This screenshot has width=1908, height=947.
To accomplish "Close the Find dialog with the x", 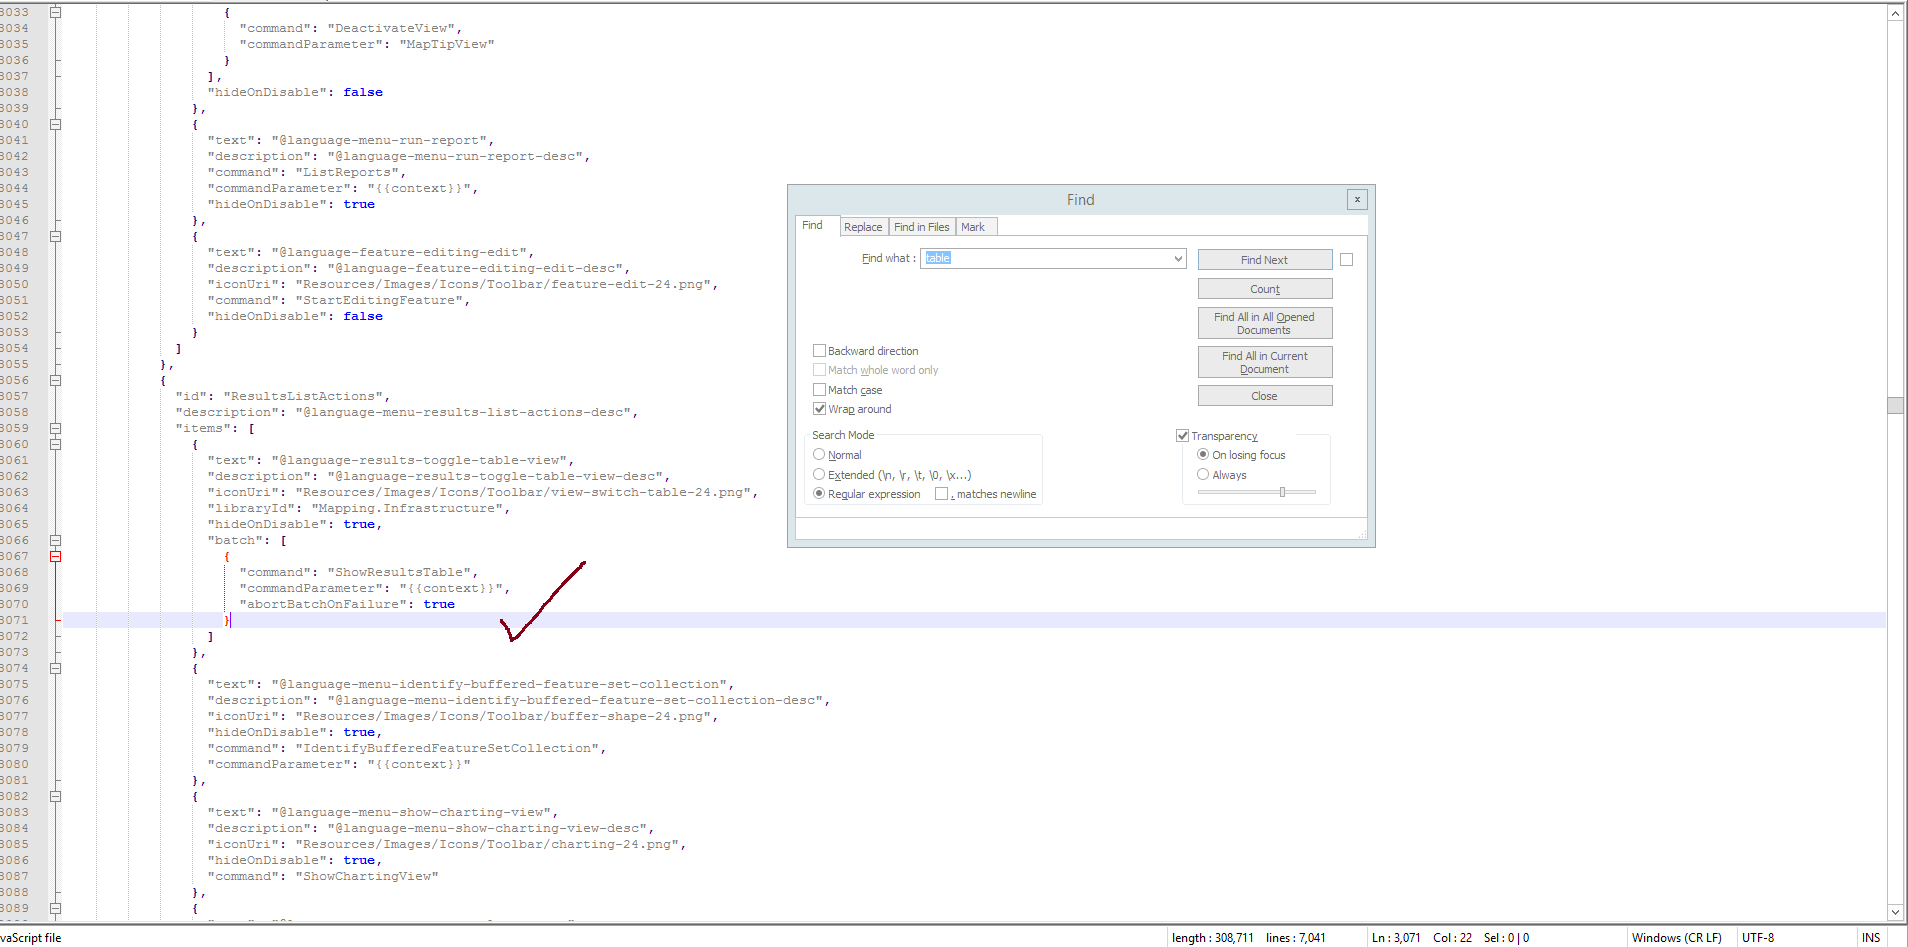I will 1357,199.
